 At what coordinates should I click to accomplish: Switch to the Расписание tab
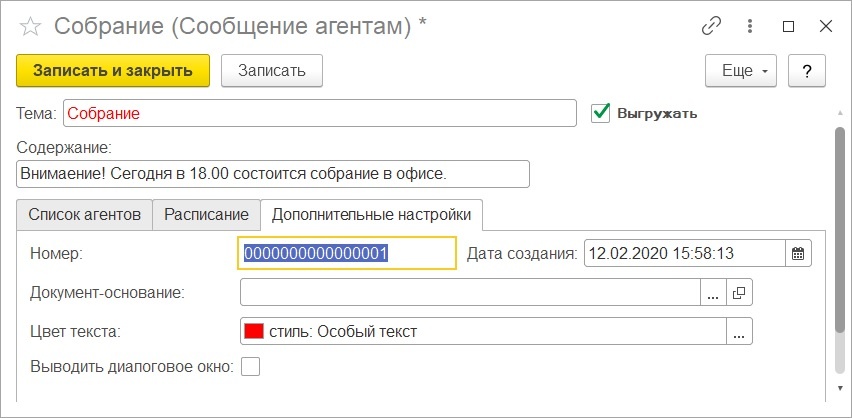(206, 214)
